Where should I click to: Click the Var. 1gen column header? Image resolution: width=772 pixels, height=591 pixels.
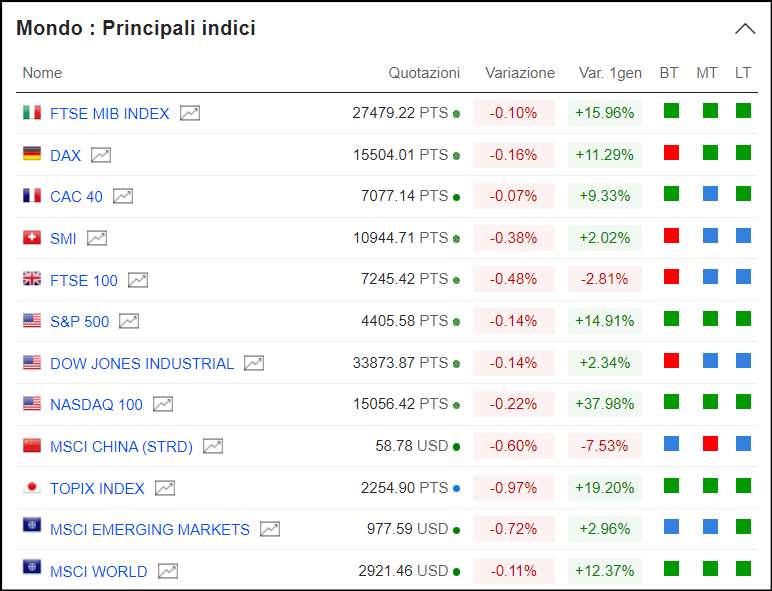tap(610, 73)
